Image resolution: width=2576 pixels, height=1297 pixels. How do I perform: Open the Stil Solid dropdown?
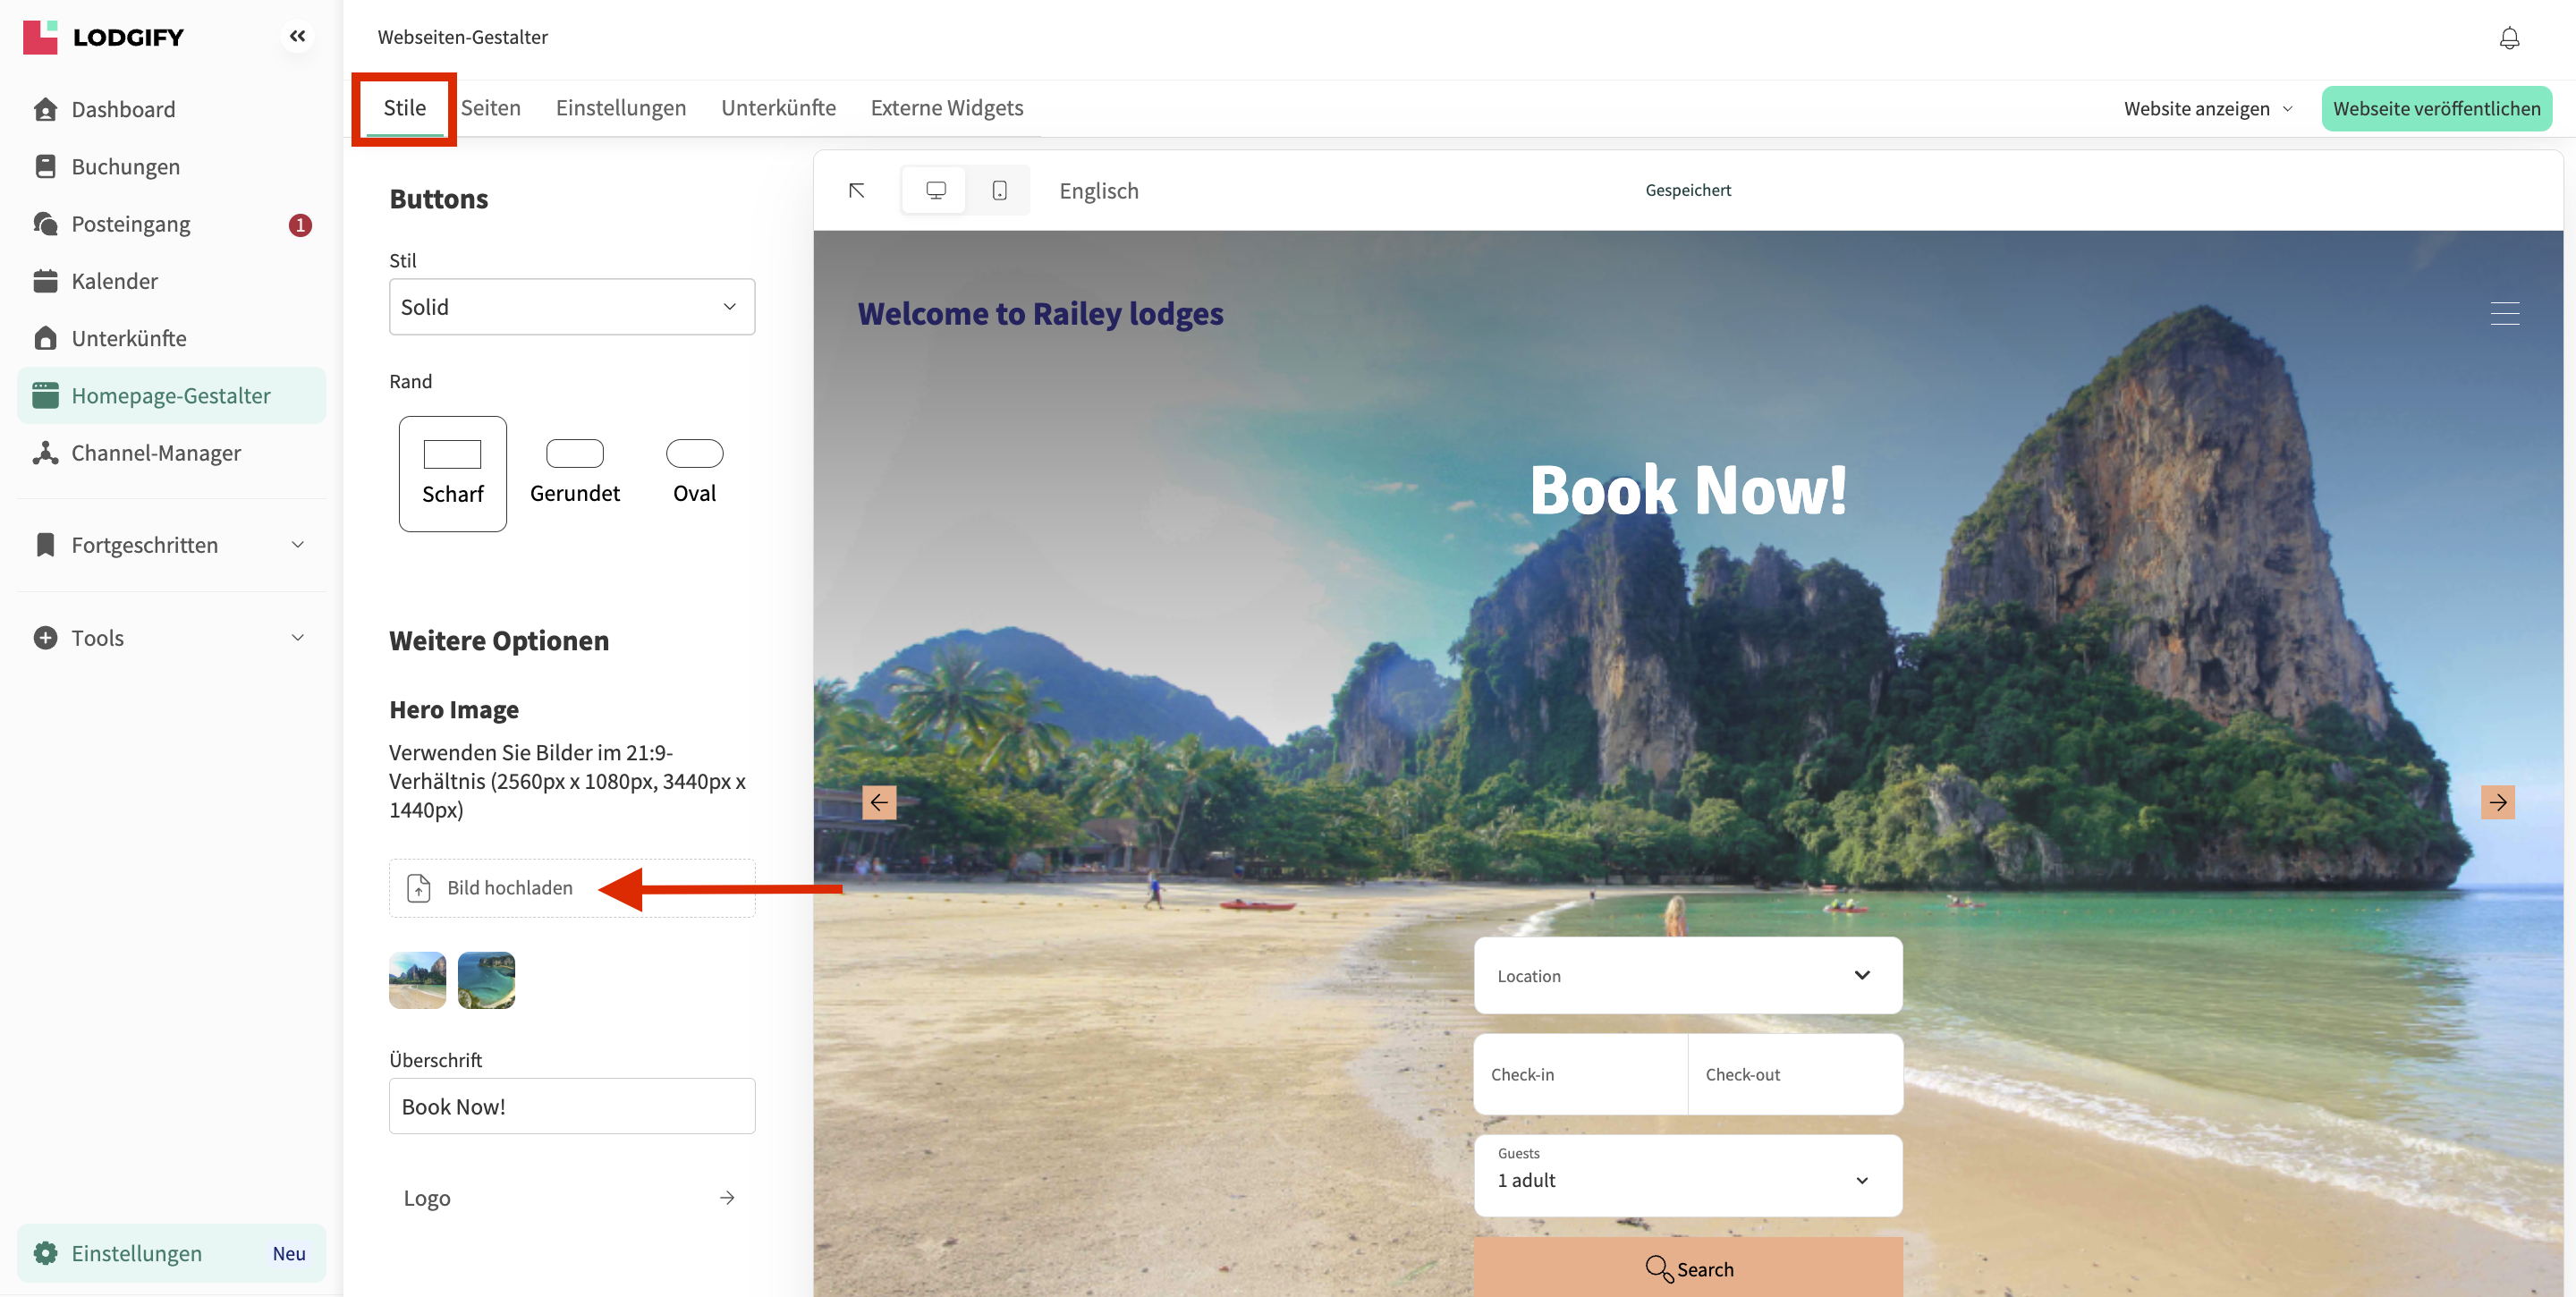(571, 307)
